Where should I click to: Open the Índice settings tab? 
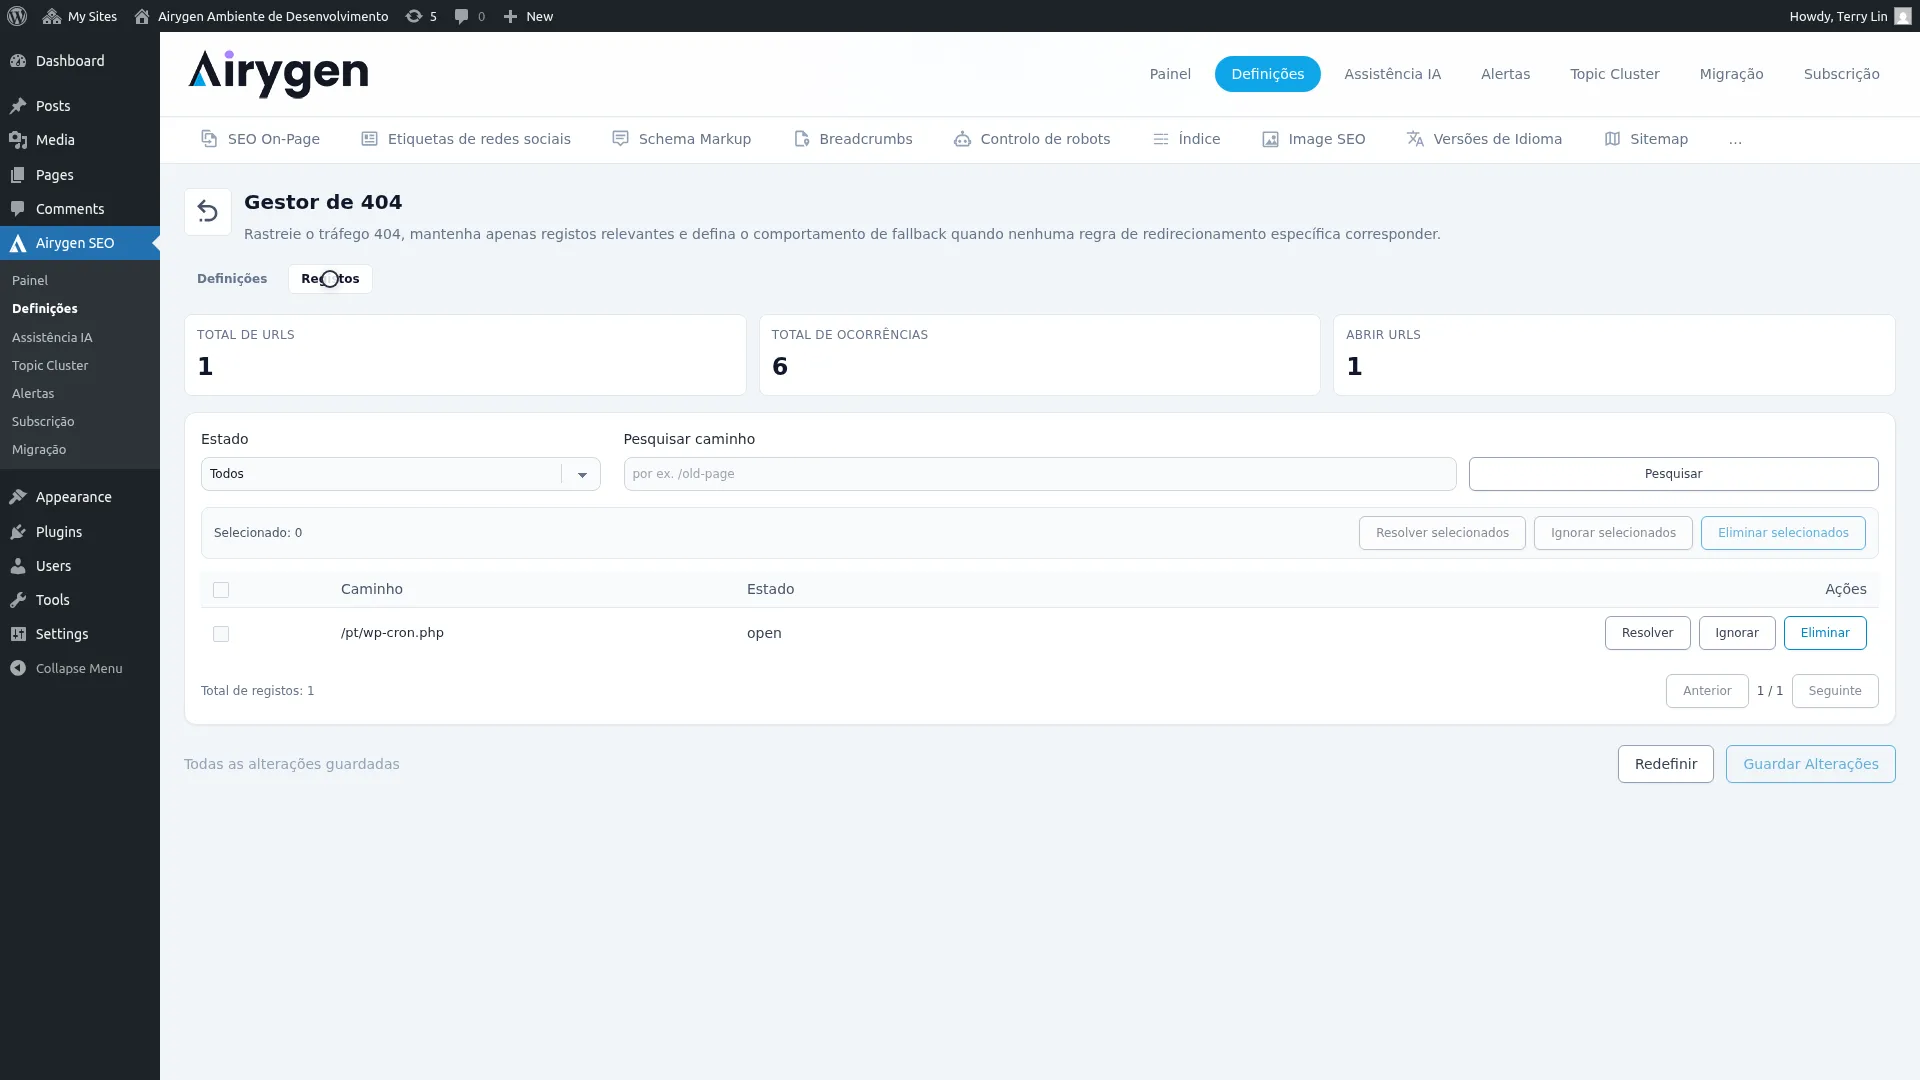tap(1187, 139)
